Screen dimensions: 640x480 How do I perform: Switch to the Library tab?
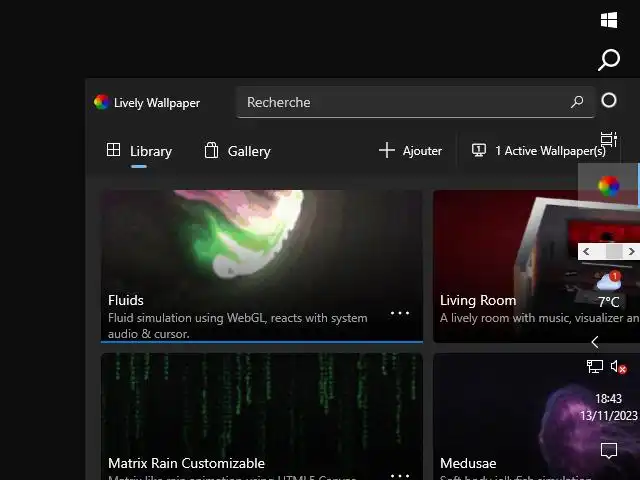point(139,151)
